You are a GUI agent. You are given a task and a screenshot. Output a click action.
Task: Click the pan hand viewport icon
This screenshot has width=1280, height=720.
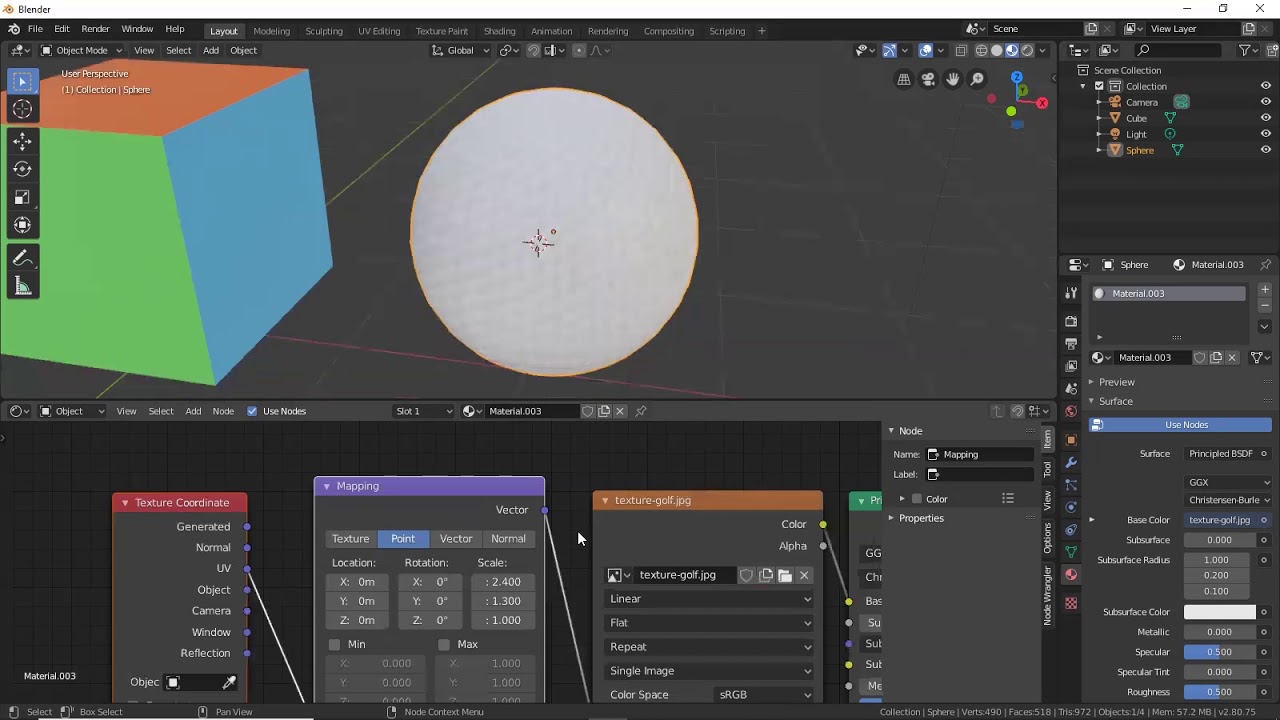953,80
